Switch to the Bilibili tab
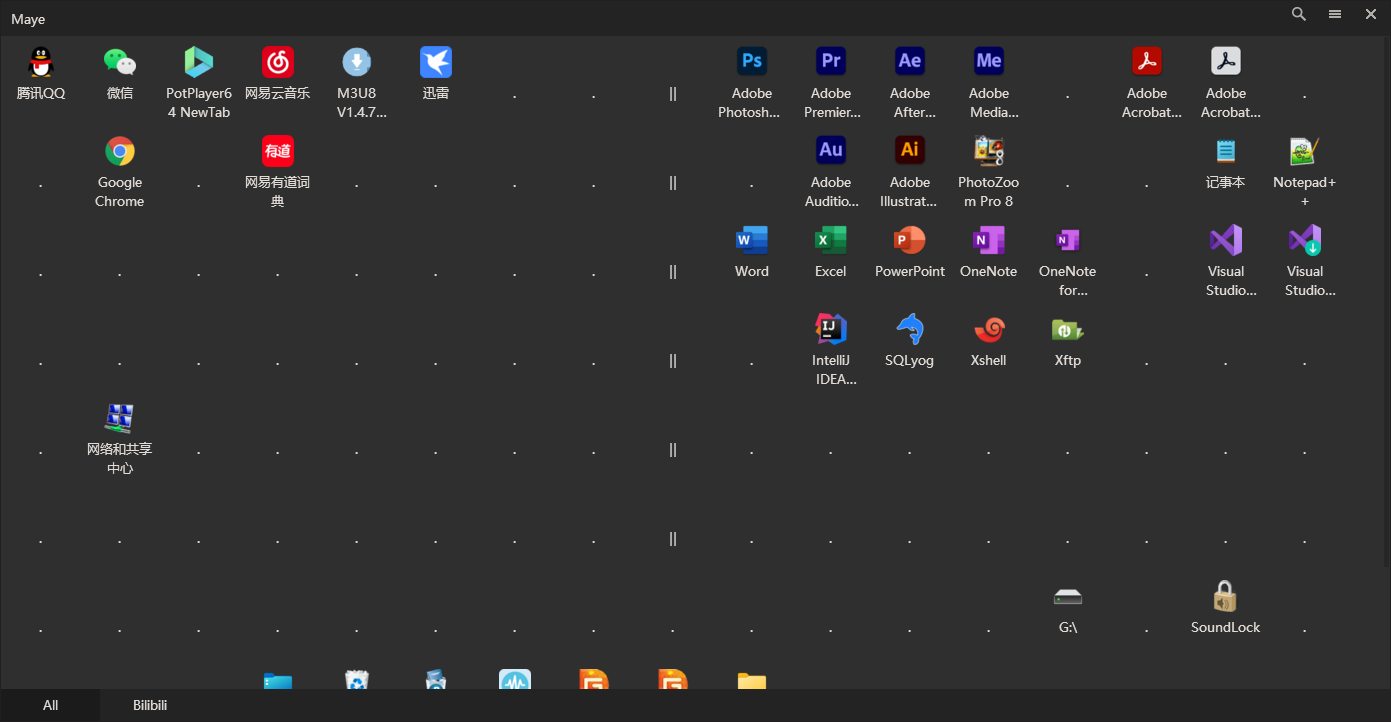 coord(149,704)
